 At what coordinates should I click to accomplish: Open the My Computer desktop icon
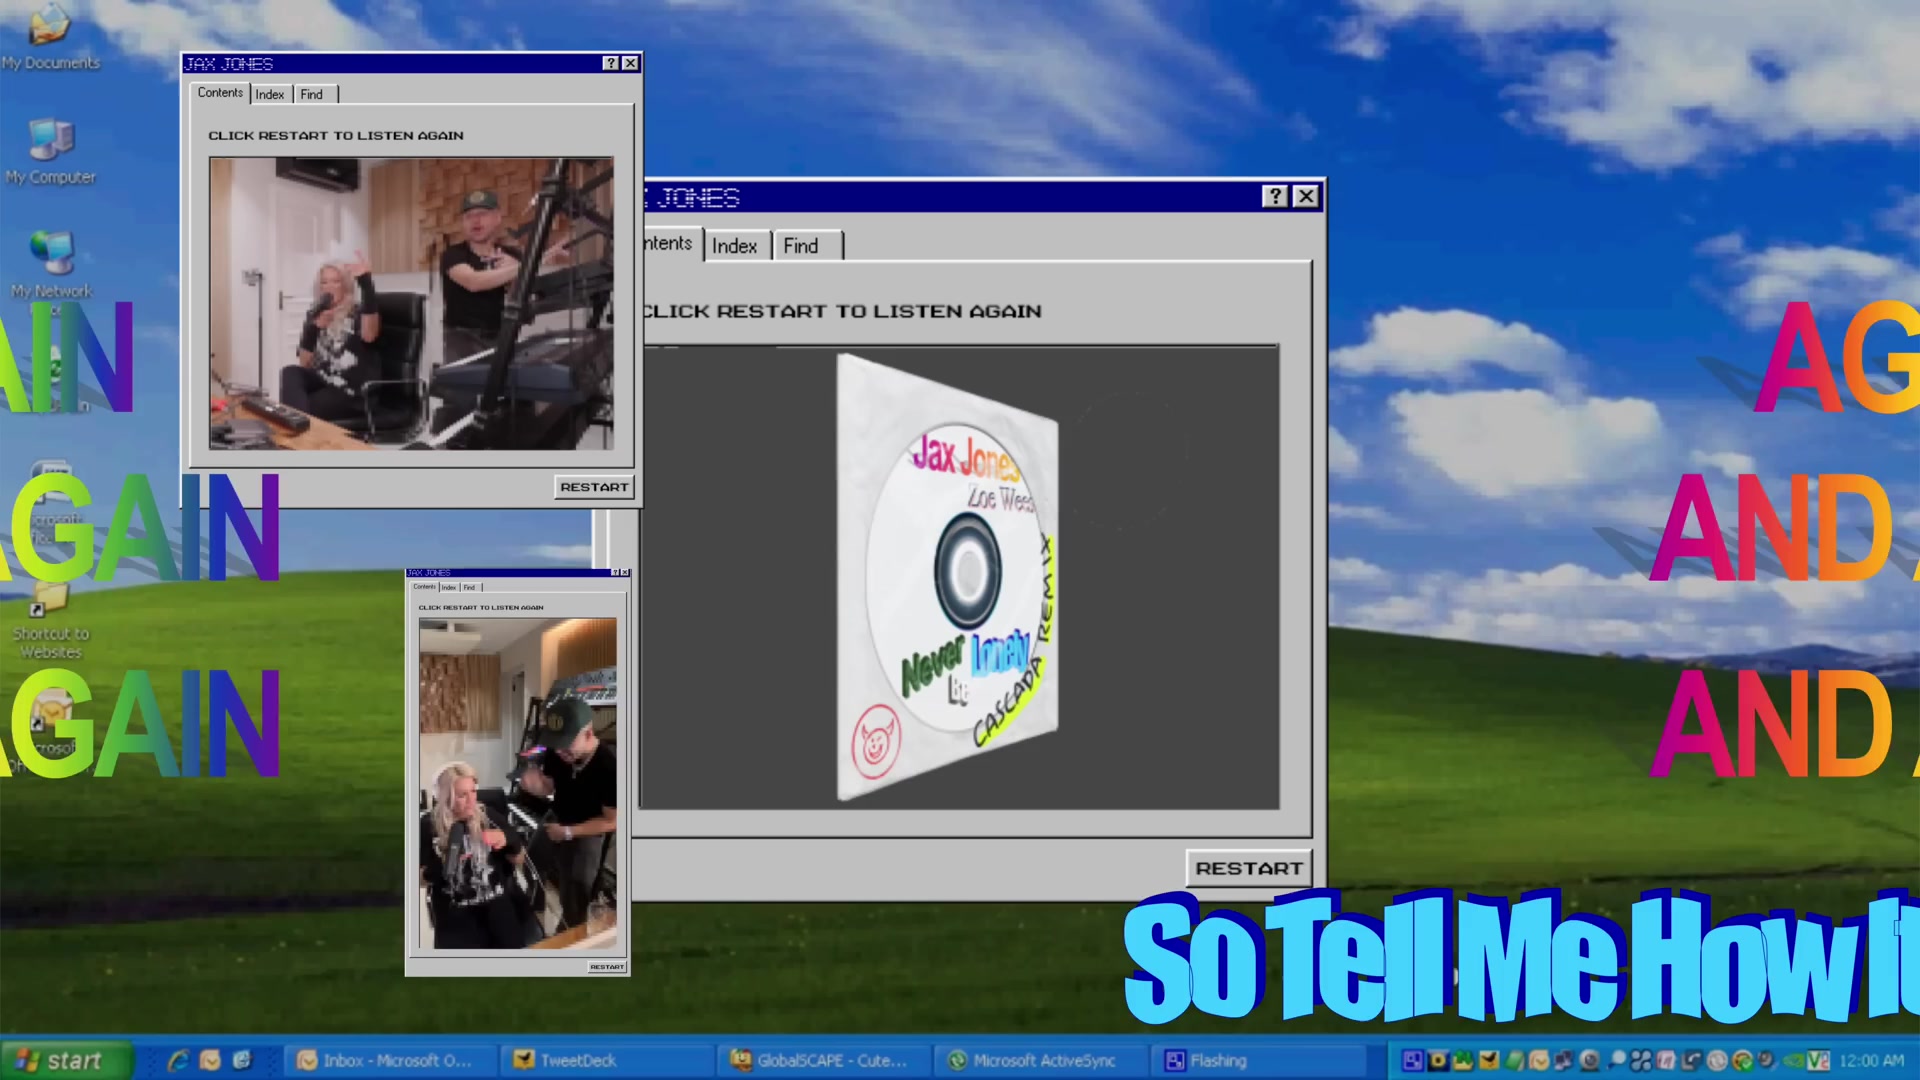(50, 152)
